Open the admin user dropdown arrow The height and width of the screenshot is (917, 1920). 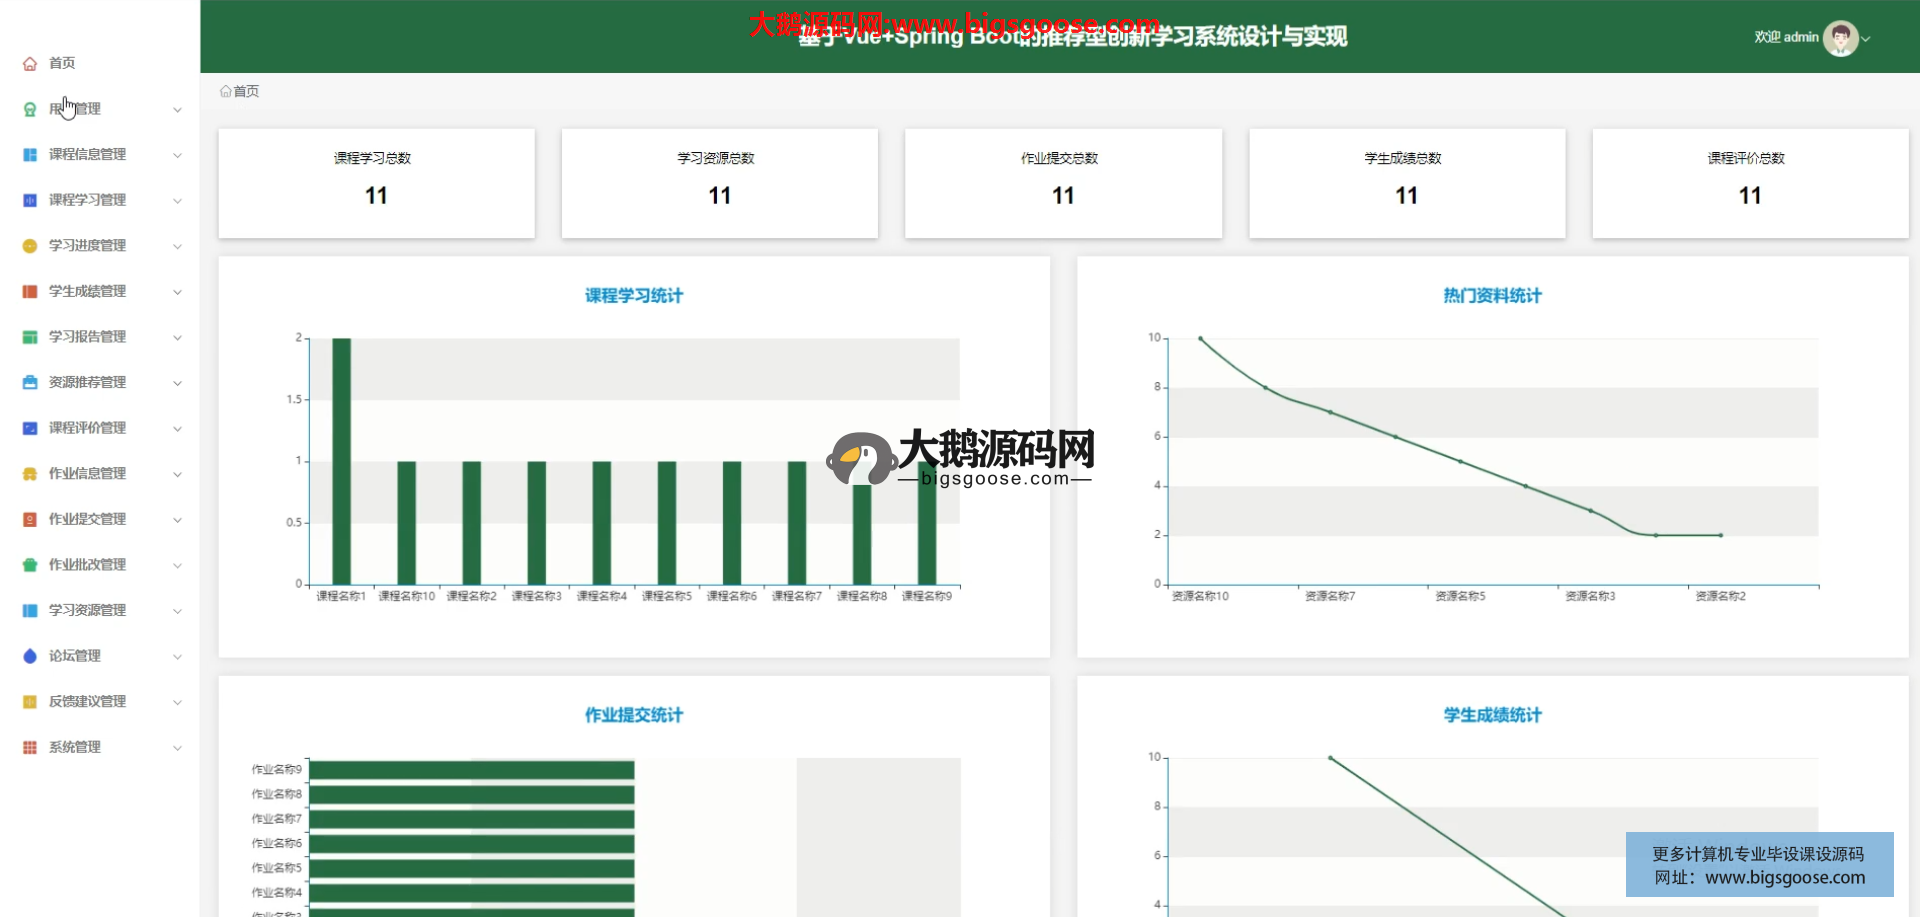[x=1866, y=39]
